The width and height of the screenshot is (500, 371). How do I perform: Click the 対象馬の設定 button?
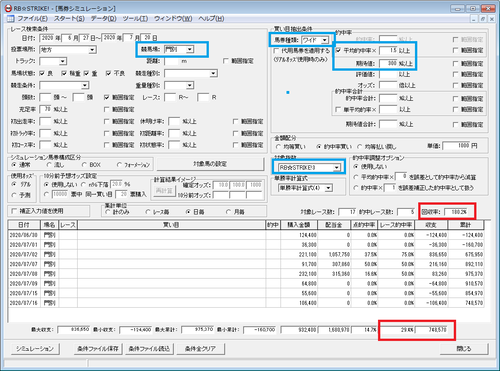coord(210,164)
